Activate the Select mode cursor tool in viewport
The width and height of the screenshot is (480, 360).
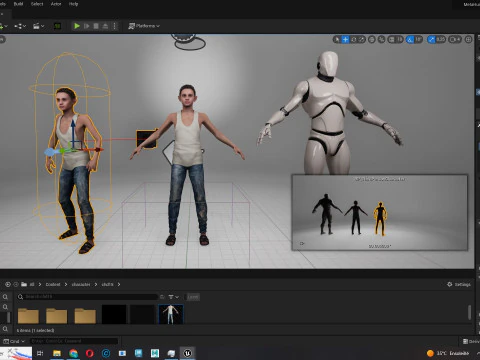[337, 40]
